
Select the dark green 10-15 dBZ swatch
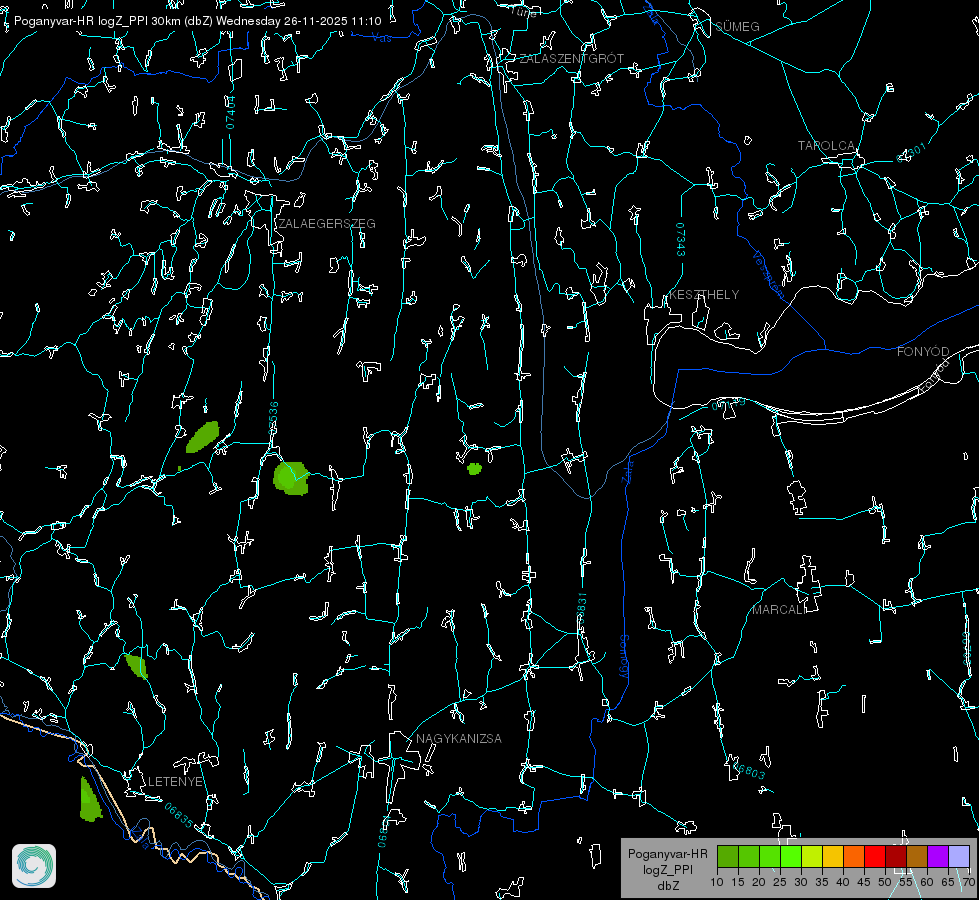728,856
